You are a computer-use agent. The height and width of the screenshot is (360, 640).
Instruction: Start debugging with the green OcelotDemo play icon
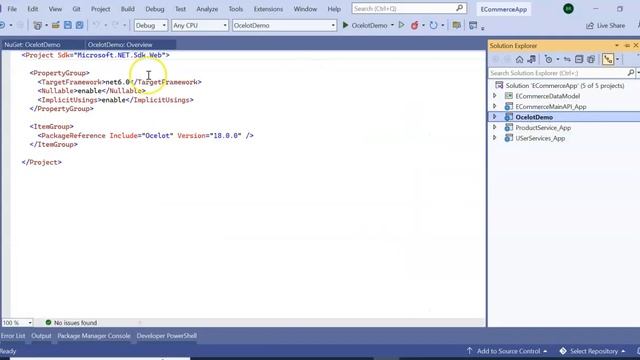(x=345, y=25)
